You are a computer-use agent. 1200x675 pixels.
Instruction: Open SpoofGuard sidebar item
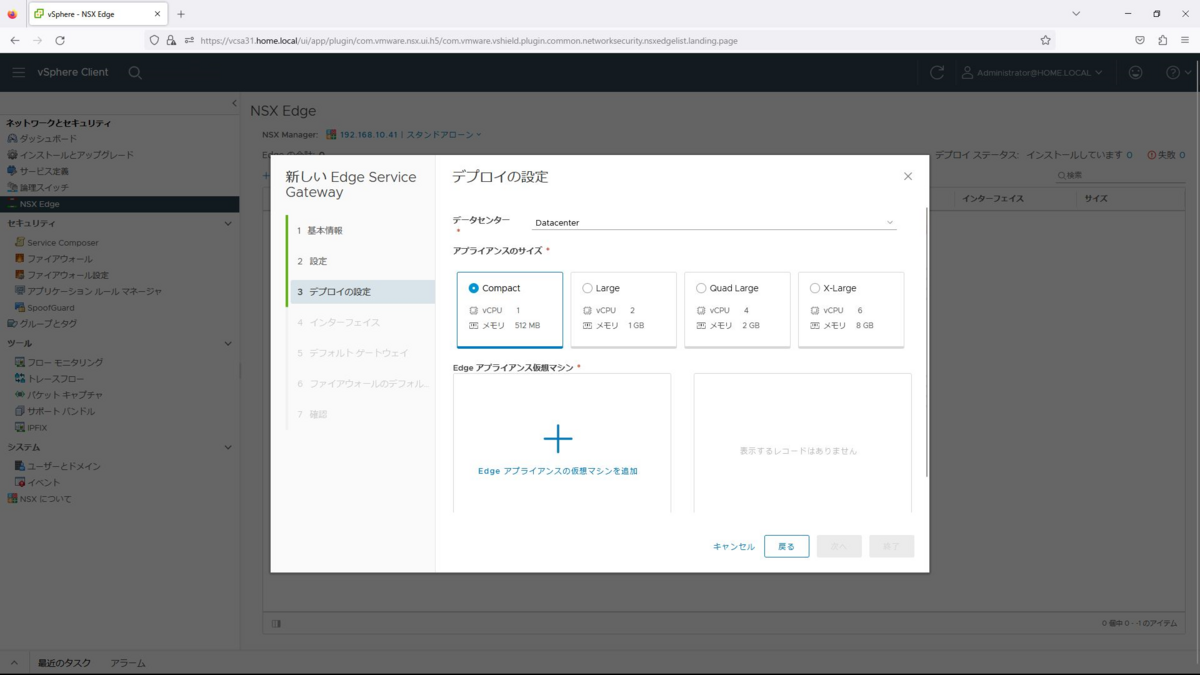point(50,308)
